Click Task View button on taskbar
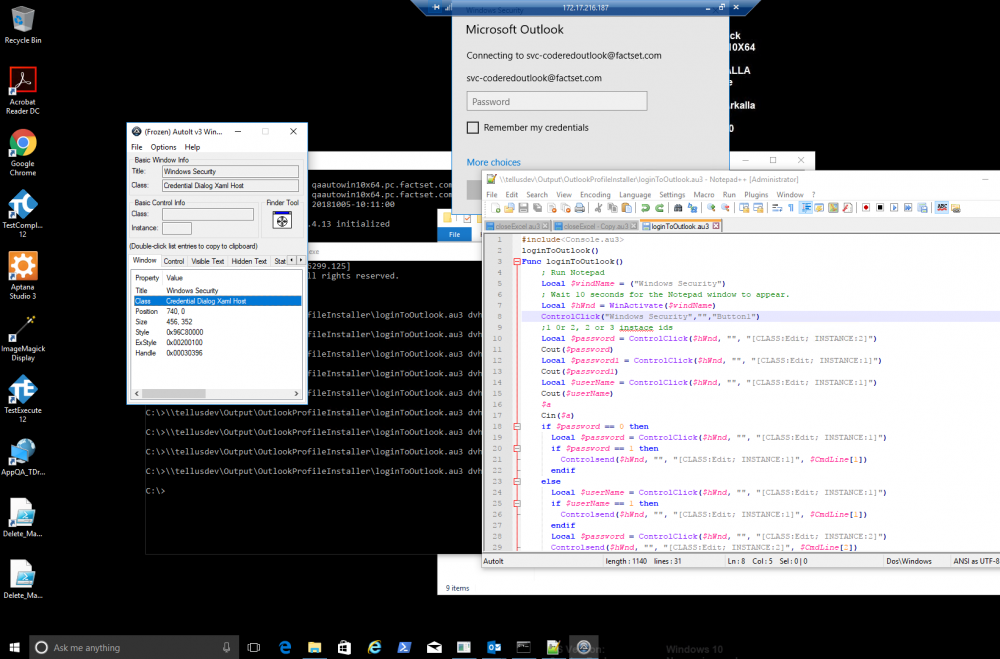 click(254, 647)
